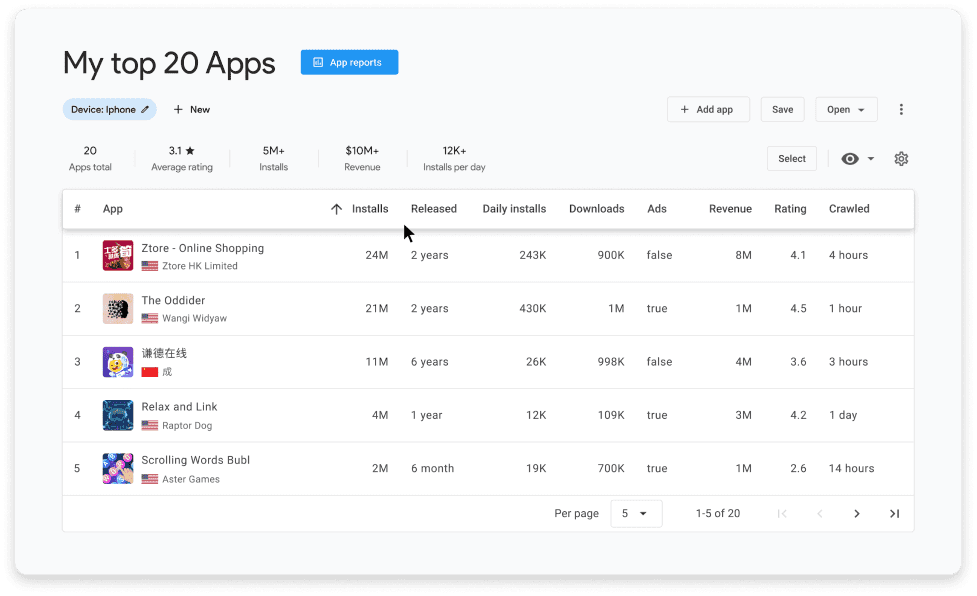Click the pencil edit icon on Device chip

[145, 110]
